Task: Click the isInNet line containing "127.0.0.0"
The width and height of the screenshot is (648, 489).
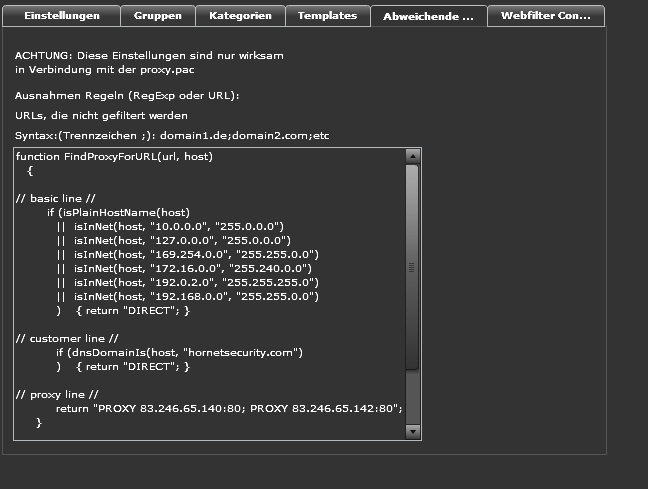Action: tap(174, 241)
